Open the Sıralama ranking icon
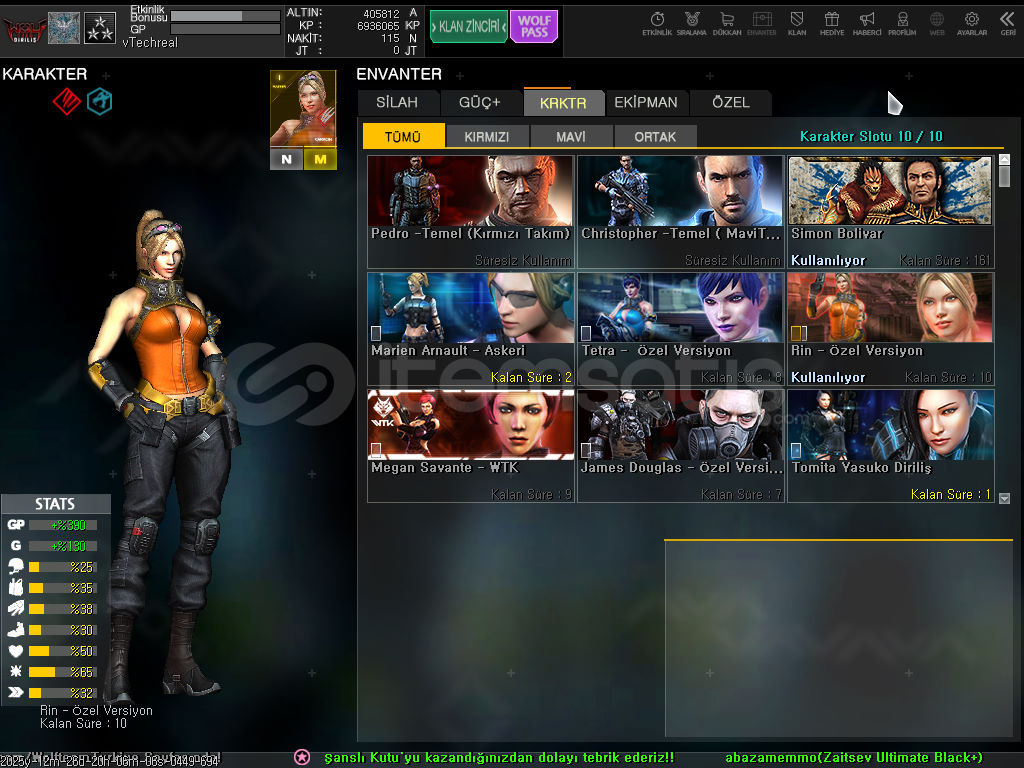This screenshot has width=1024, height=768. coord(692,23)
